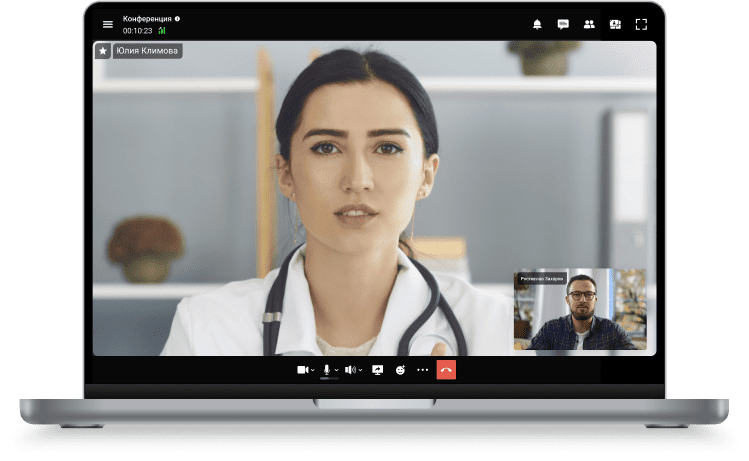The width and height of the screenshot is (749, 461).
Task: Open the emoji reactions picker
Action: click(x=400, y=370)
